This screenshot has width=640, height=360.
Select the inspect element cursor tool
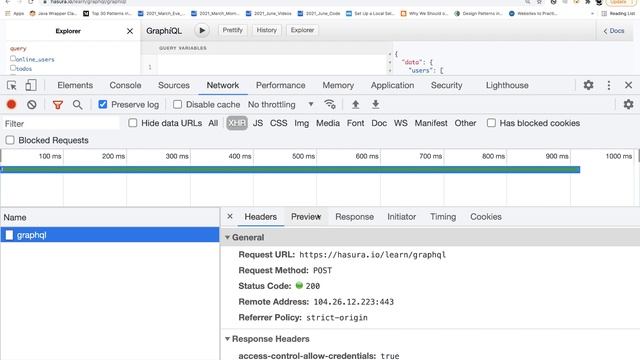click(x=12, y=85)
